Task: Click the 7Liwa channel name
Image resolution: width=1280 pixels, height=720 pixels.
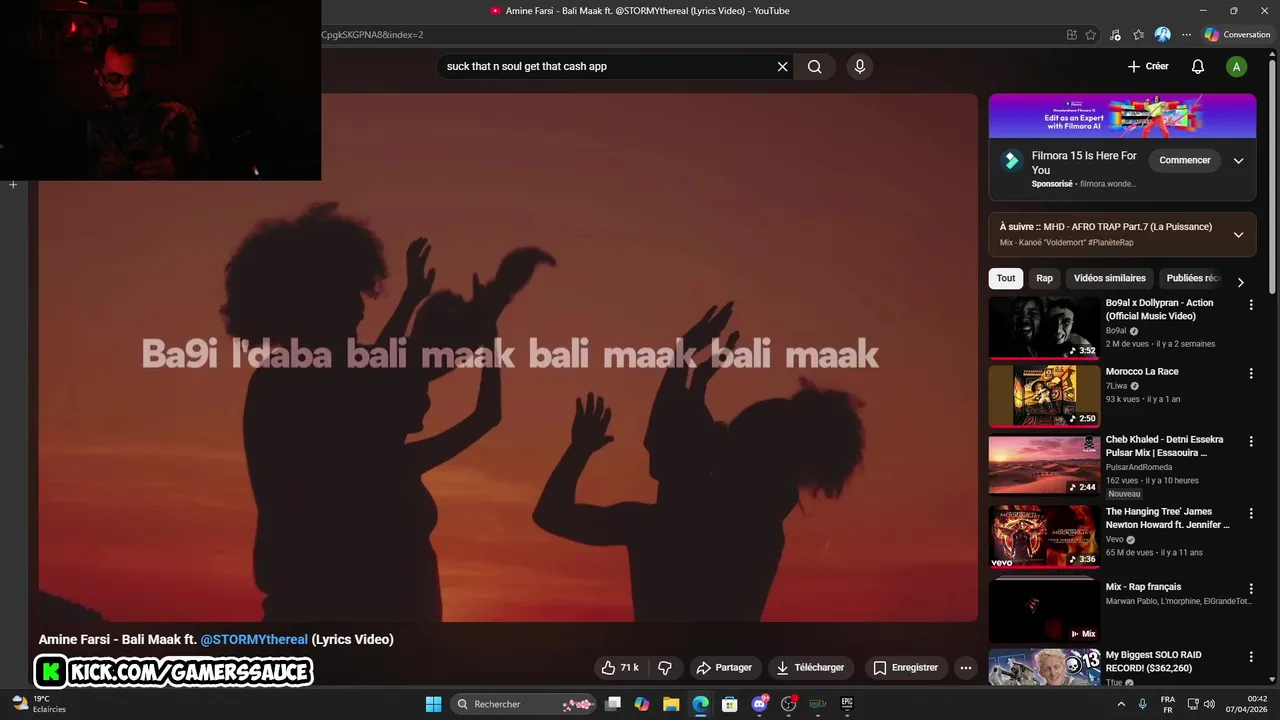Action: pos(1116,386)
